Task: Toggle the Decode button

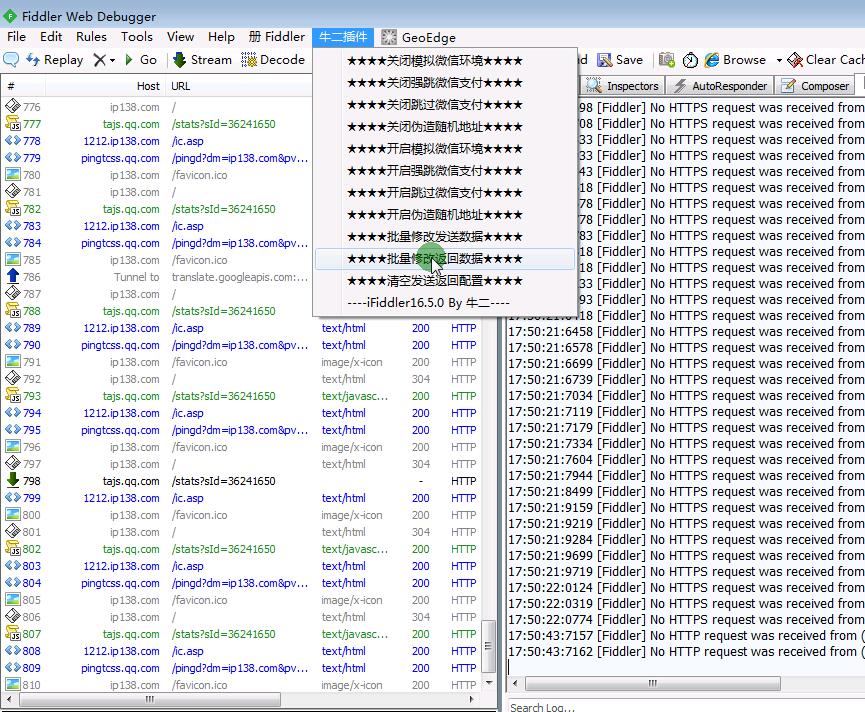Action: (273, 60)
